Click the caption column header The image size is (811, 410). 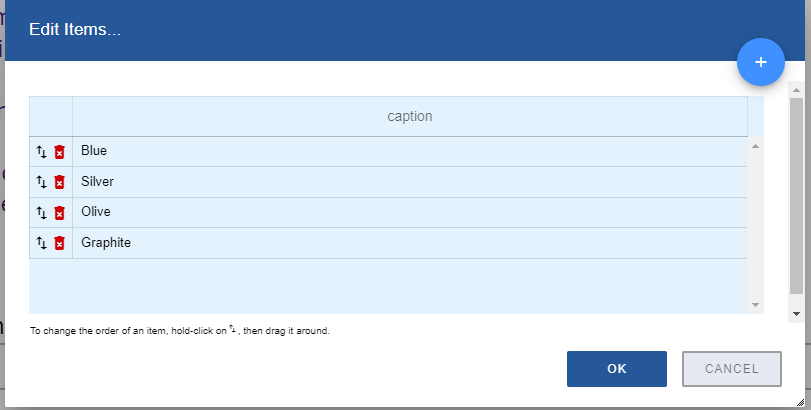coord(409,116)
